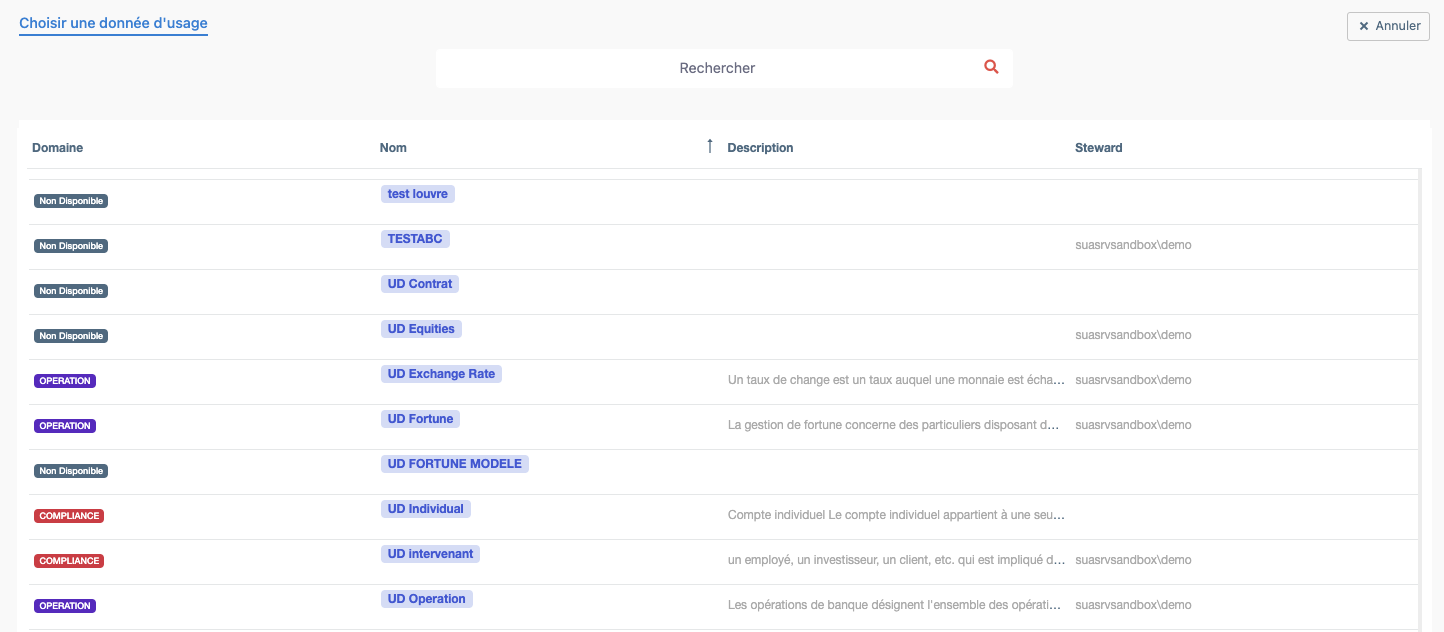
Task: Select the TESTABC usage data
Action: (x=415, y=239)
